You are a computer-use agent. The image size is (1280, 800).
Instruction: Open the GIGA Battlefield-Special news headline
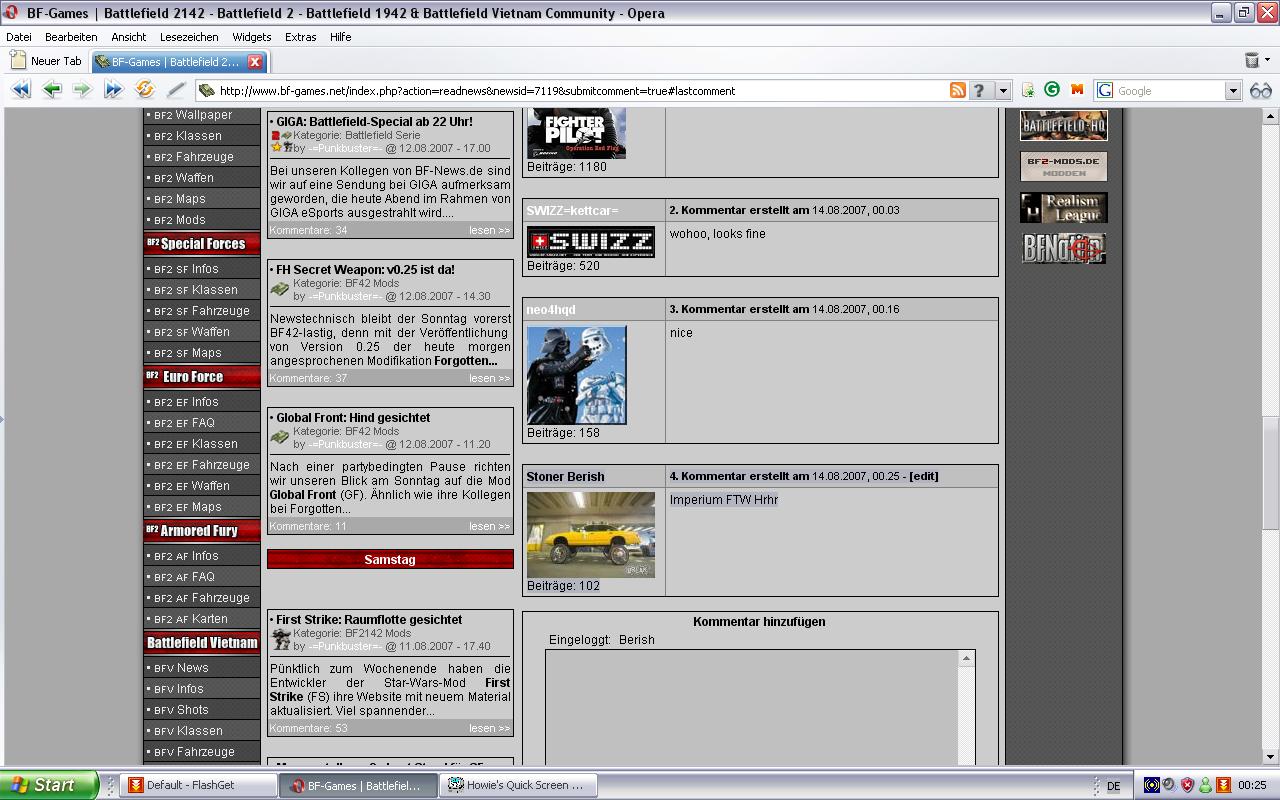[374, 122]
